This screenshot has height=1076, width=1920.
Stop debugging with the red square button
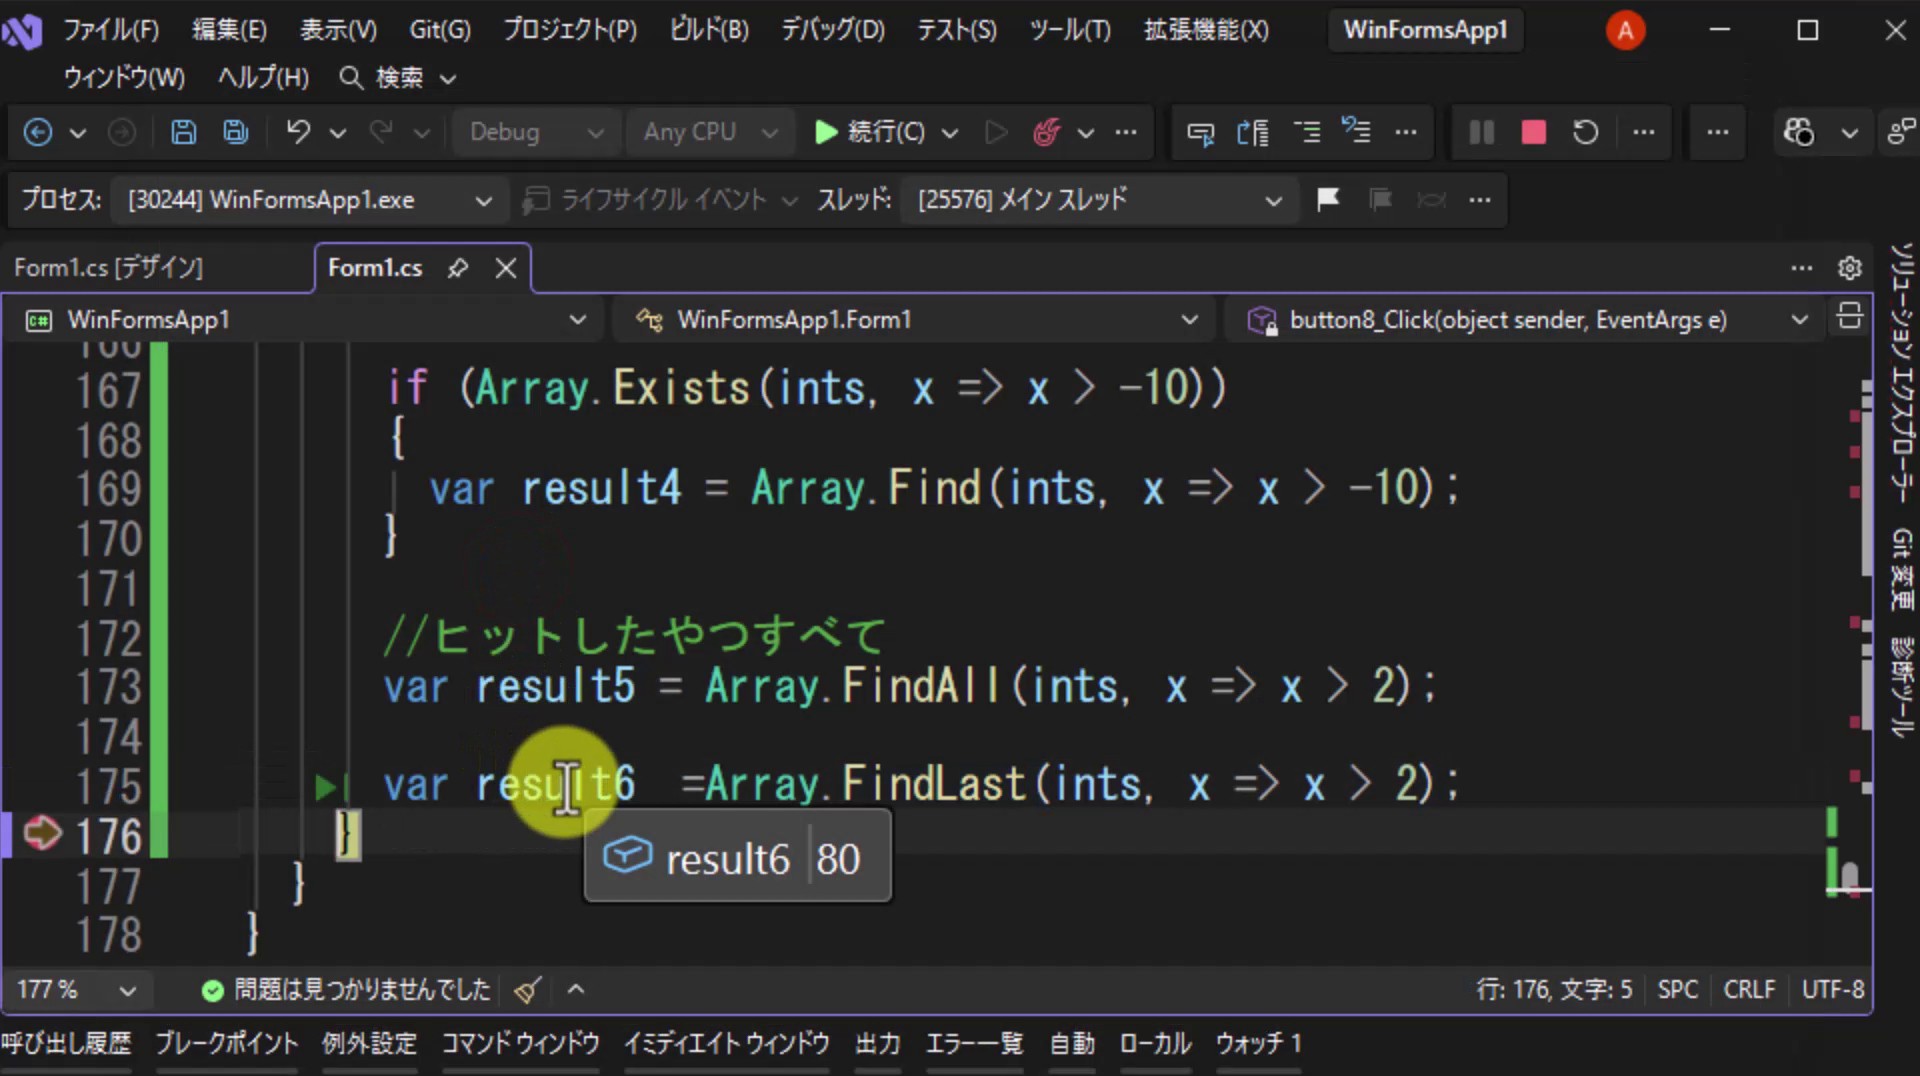pos(1534,132)
